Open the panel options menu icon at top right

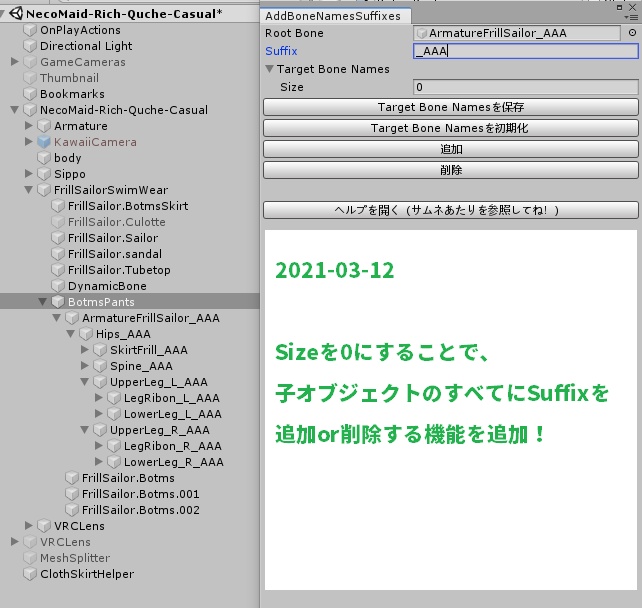click(633, 17)
